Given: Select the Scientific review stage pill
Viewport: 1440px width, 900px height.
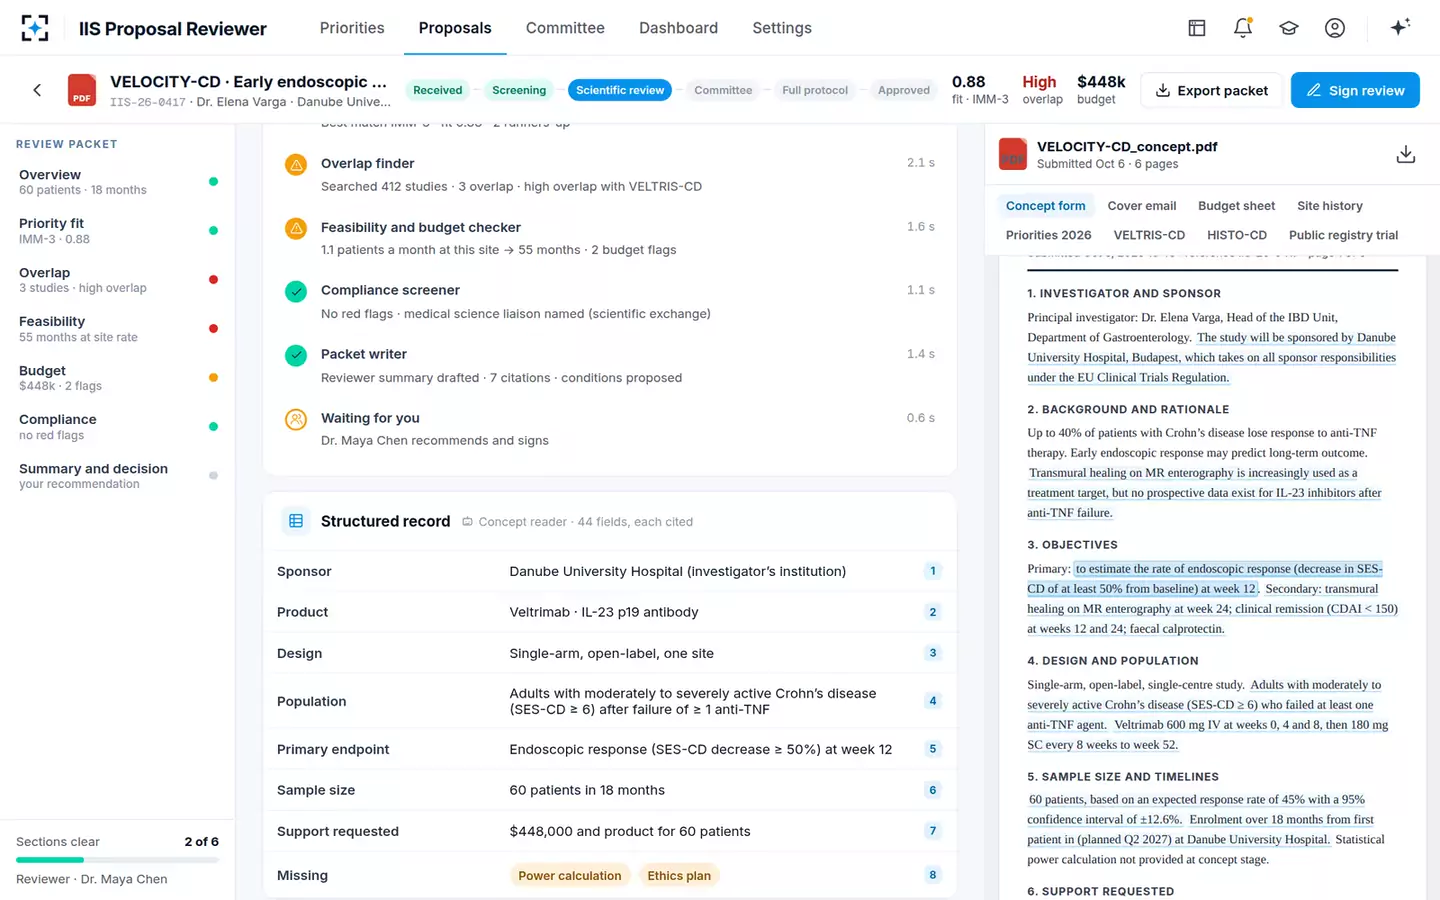Looking at the screenshot, I should pyautogui.click(x=620, y=90).
